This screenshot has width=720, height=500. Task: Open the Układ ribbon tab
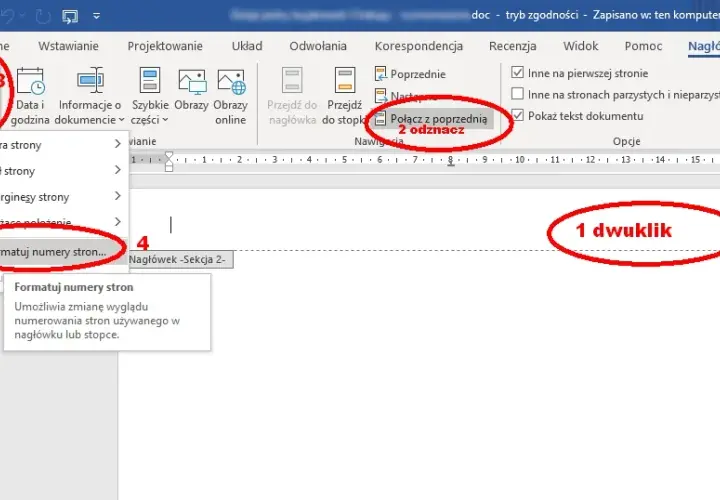point(247,46)
